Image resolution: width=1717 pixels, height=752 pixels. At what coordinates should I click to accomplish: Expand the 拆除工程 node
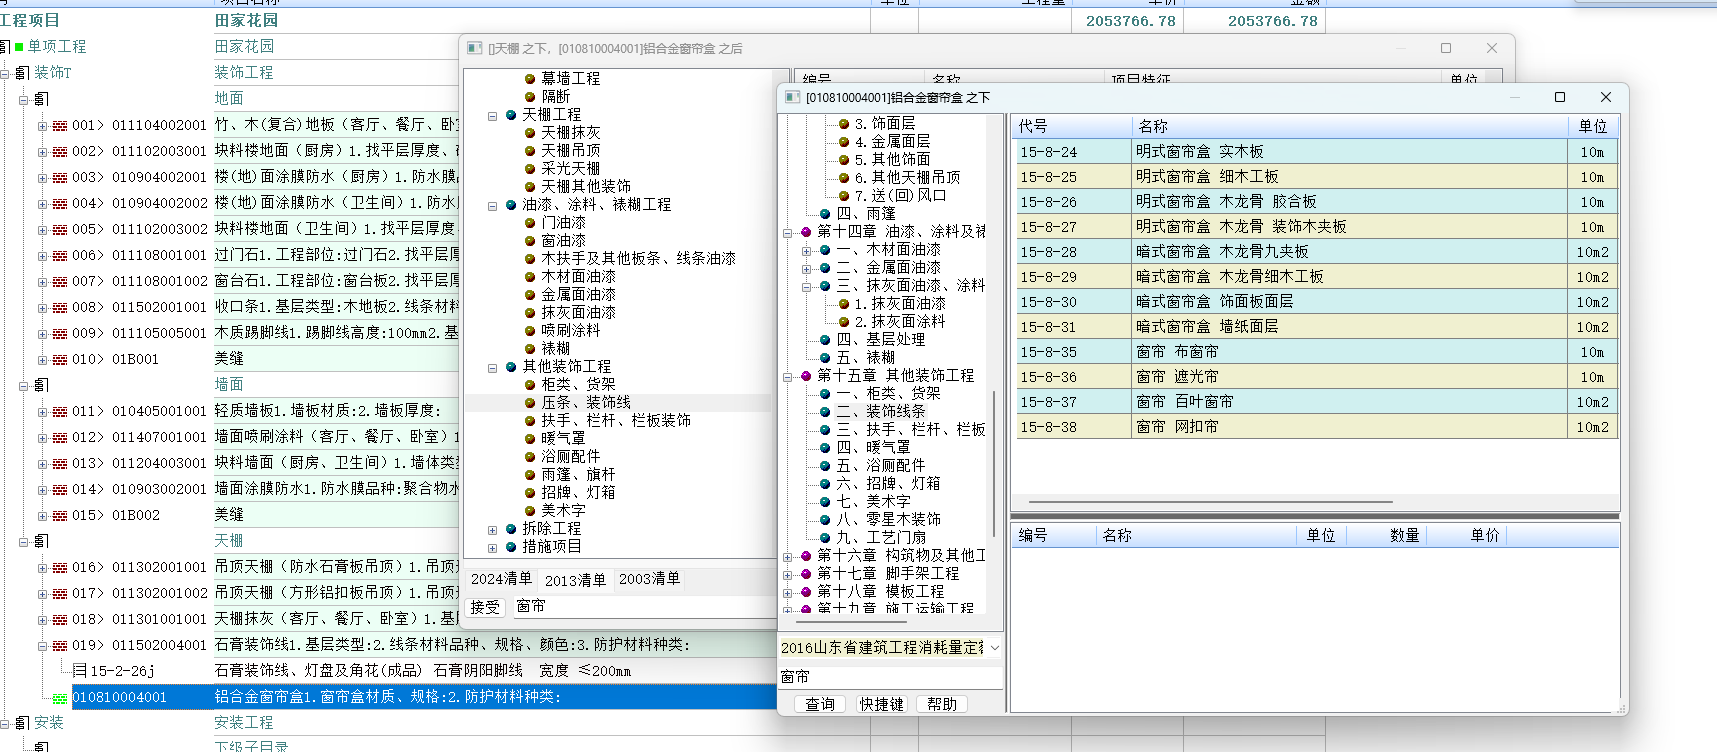tap(492, 530)
